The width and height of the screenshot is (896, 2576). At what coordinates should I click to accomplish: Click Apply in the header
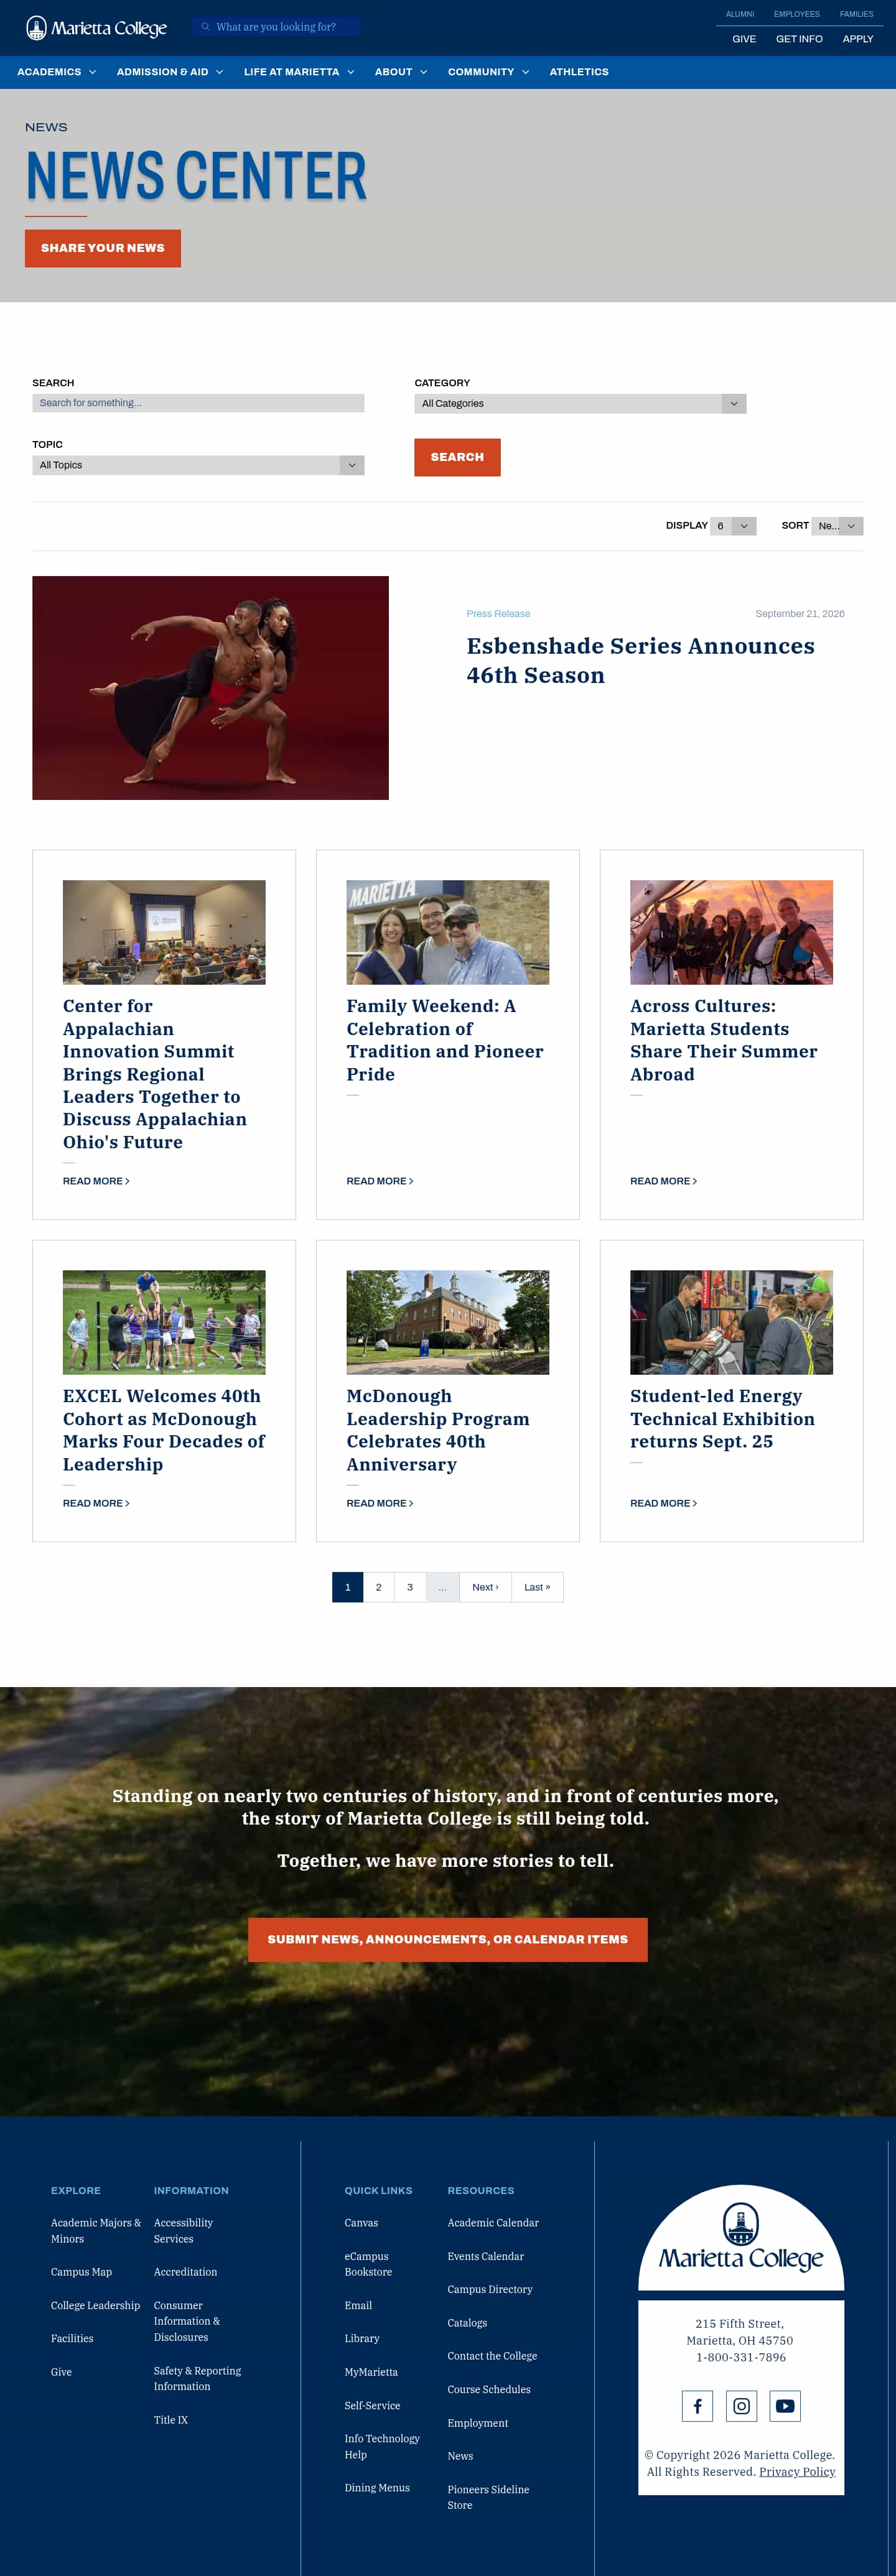858,39
